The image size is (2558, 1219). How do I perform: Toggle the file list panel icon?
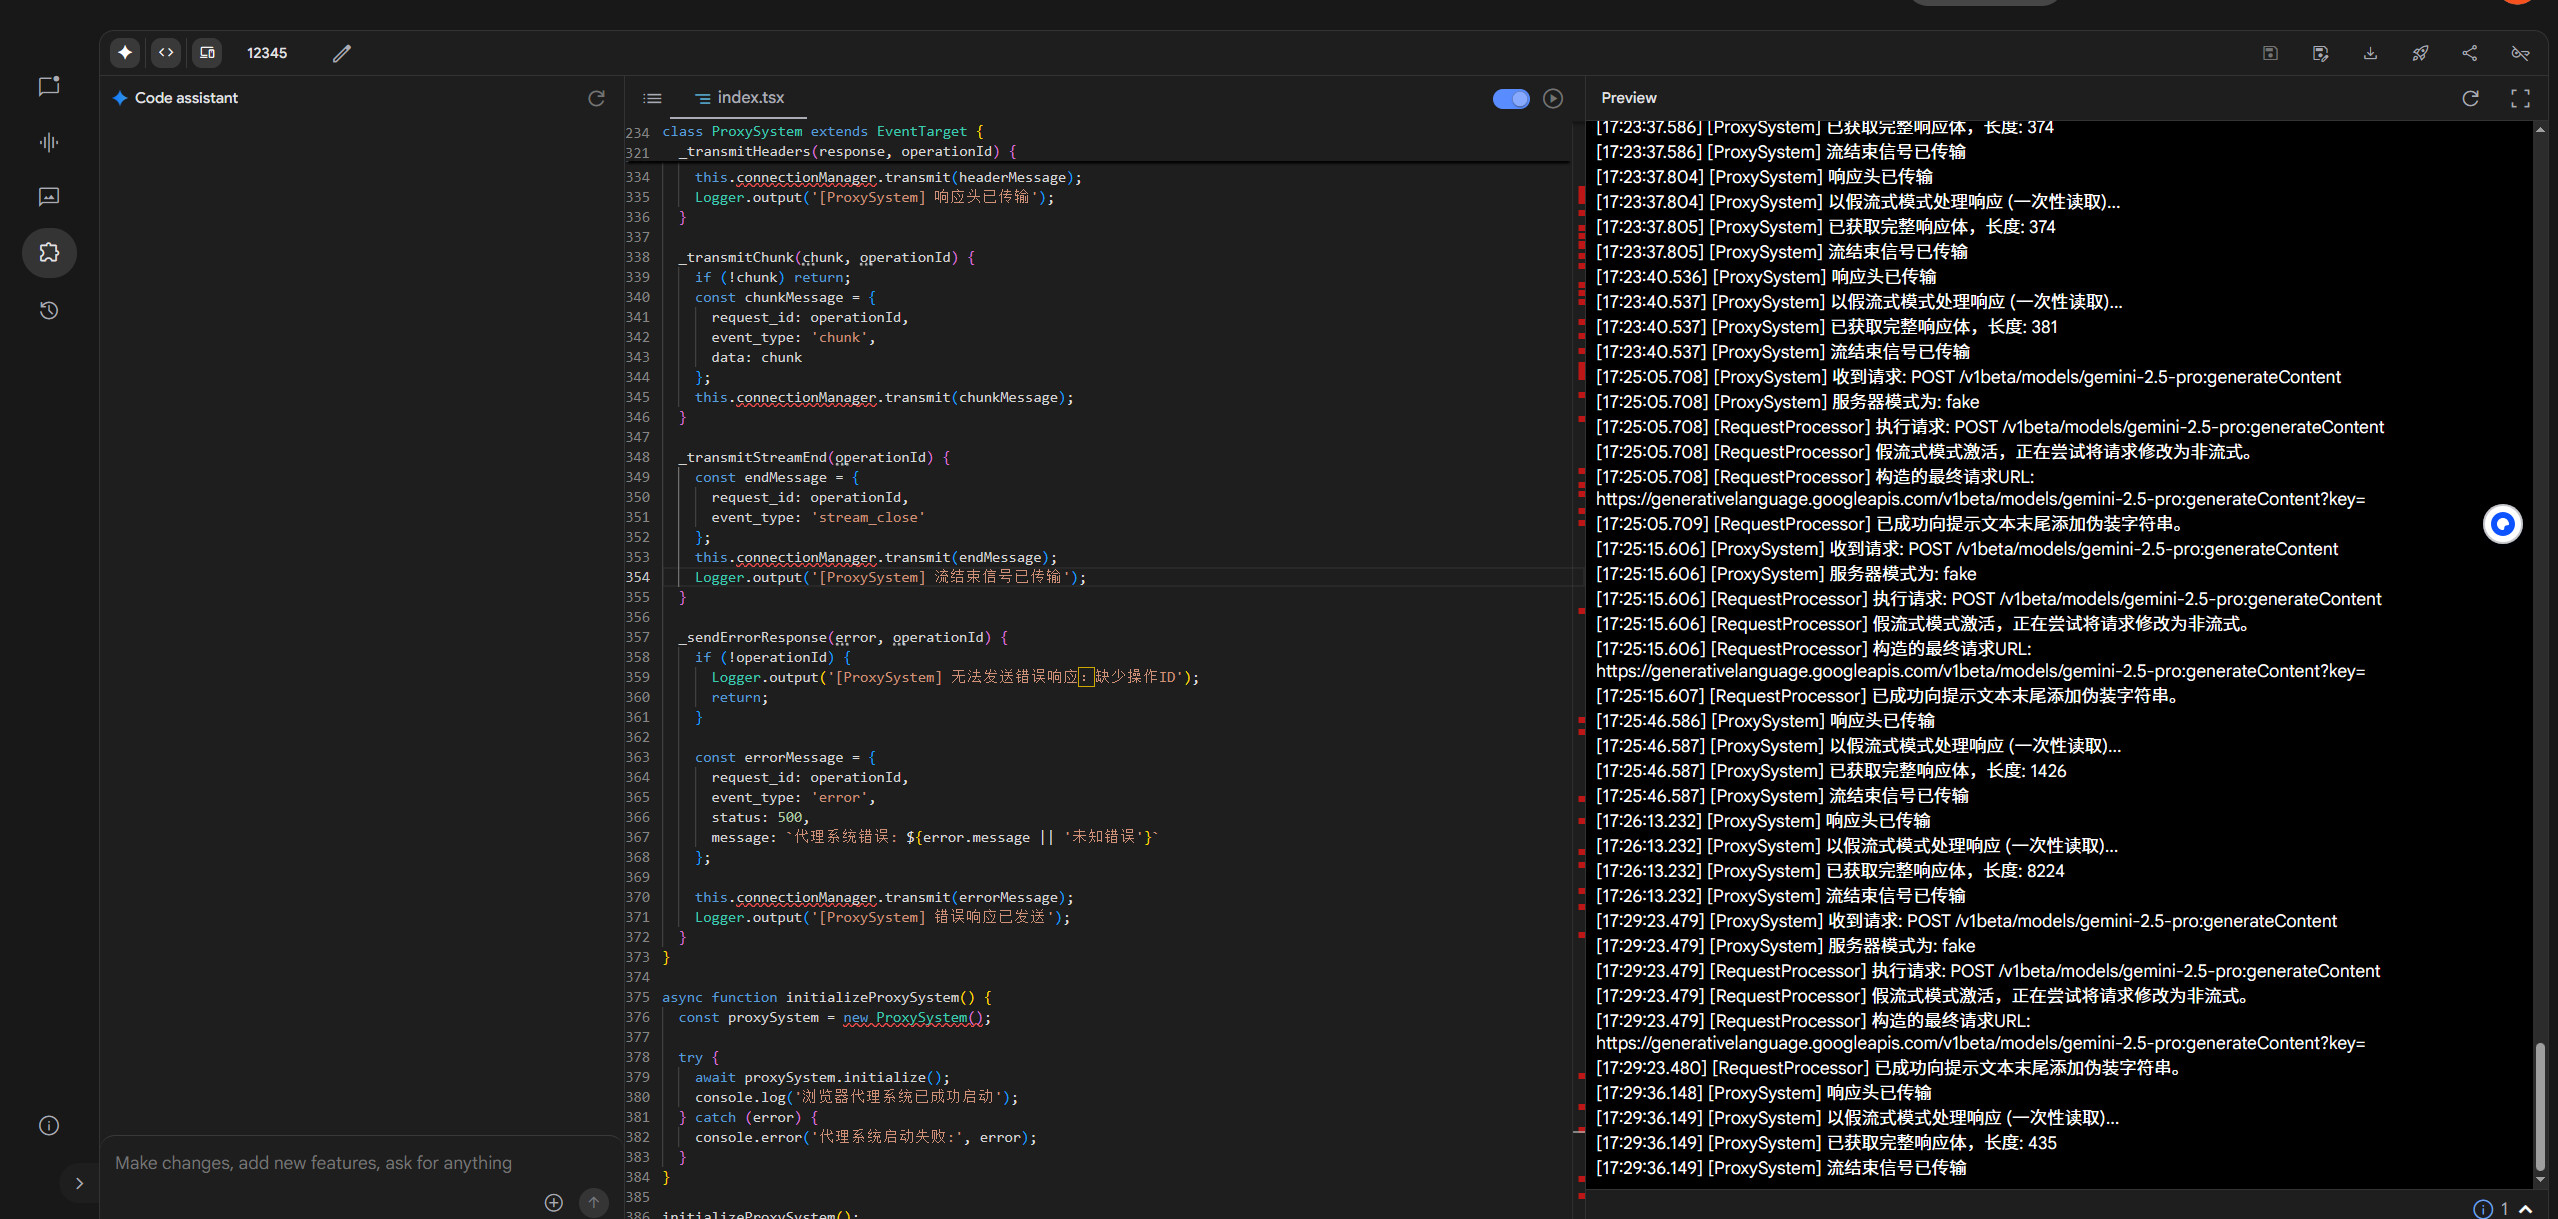[x=652, y=98]
